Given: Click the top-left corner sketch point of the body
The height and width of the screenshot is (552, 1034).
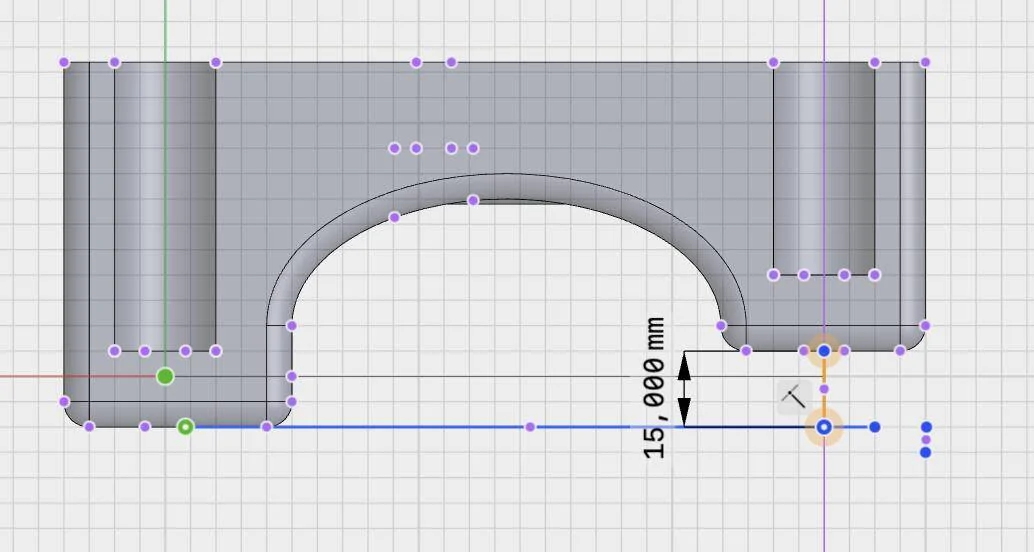Looking at the screenshot, I should point(65,62).
